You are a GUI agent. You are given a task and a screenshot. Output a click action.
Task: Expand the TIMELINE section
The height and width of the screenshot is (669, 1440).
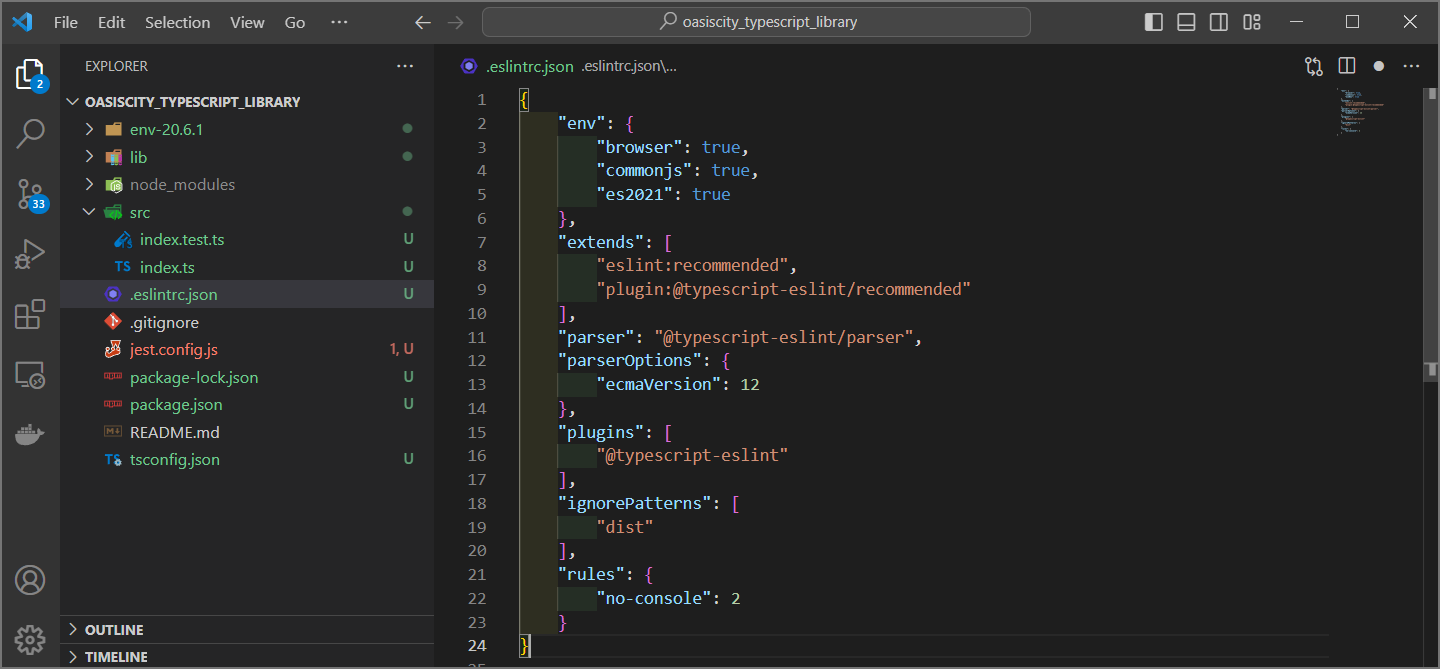point(72,657)
